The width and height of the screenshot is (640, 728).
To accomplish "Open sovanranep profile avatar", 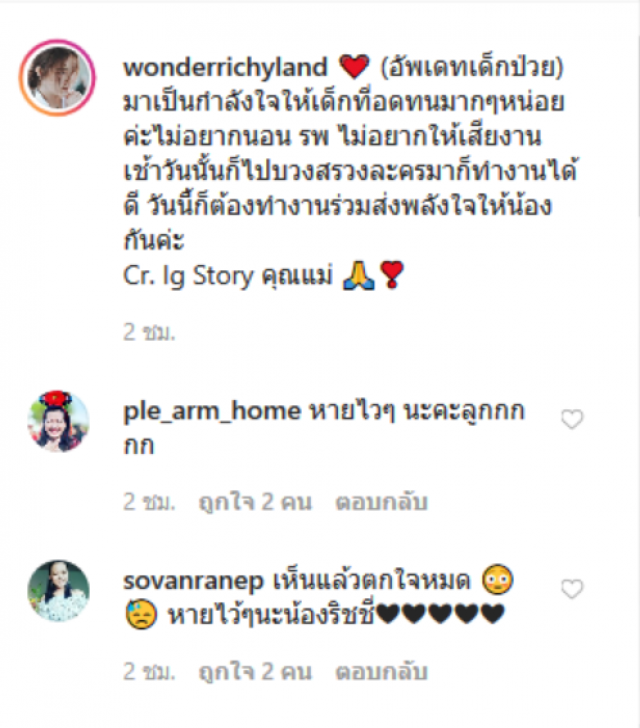I will coord(58,591).
